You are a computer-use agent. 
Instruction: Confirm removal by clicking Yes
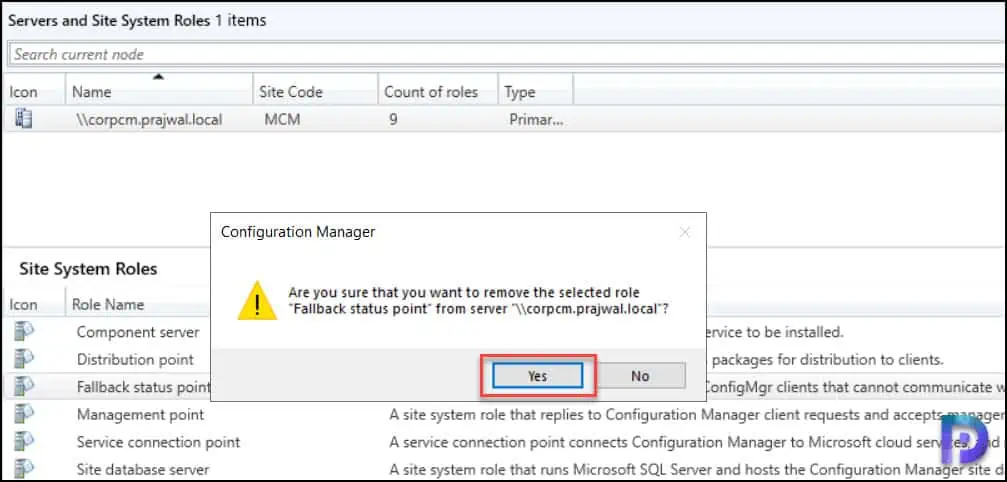click(538, 375)
